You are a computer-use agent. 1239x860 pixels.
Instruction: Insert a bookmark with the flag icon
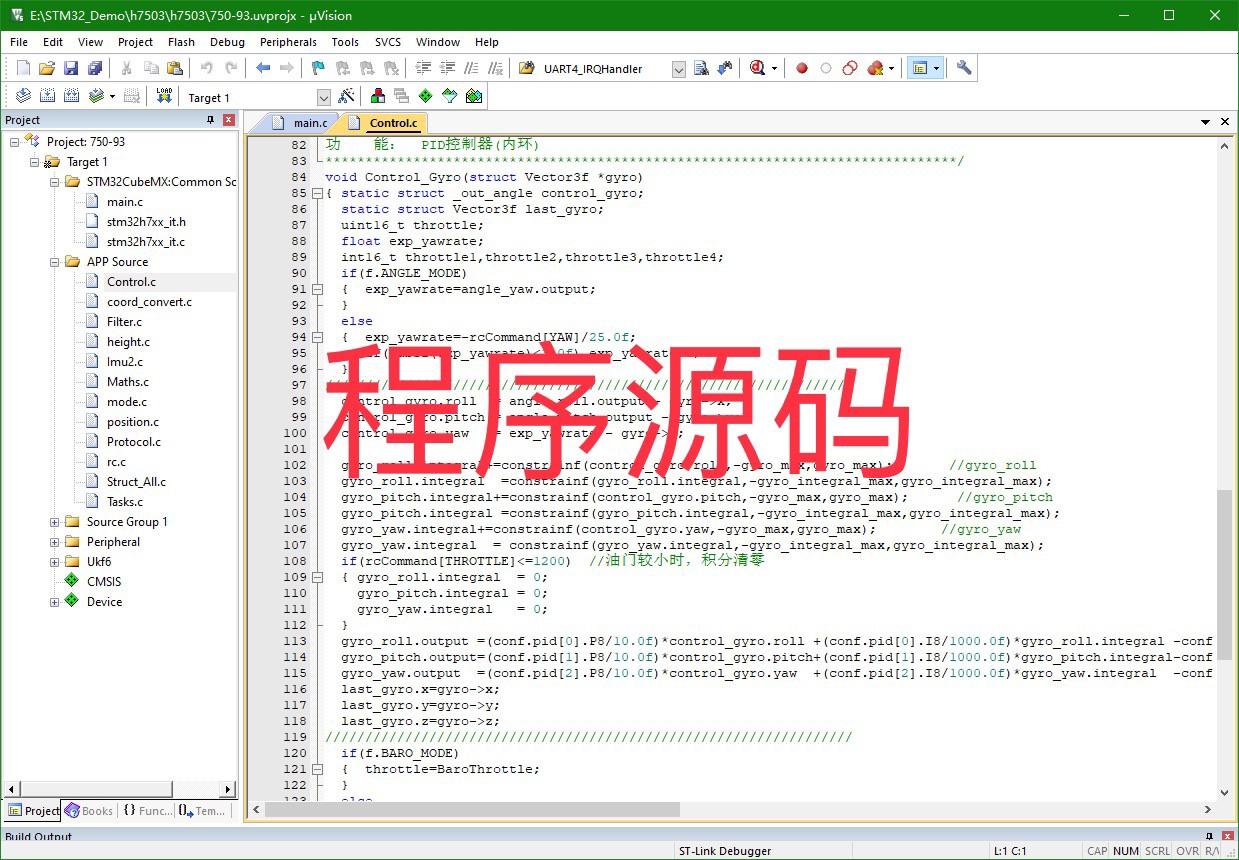coord(318,68)
